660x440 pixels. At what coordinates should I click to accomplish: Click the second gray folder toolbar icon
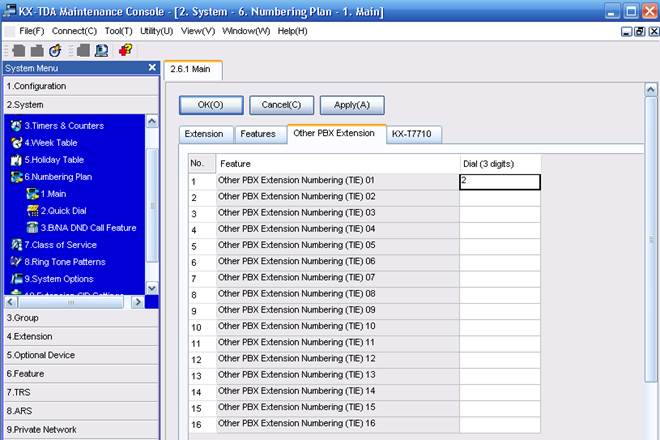tap(37, 51)
